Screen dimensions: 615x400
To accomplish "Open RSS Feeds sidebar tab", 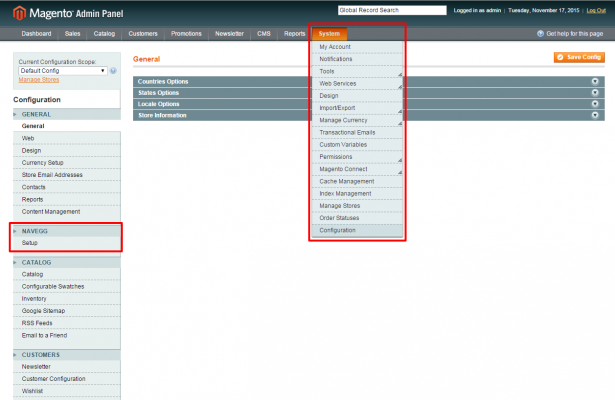I will (x=67, y=323).
